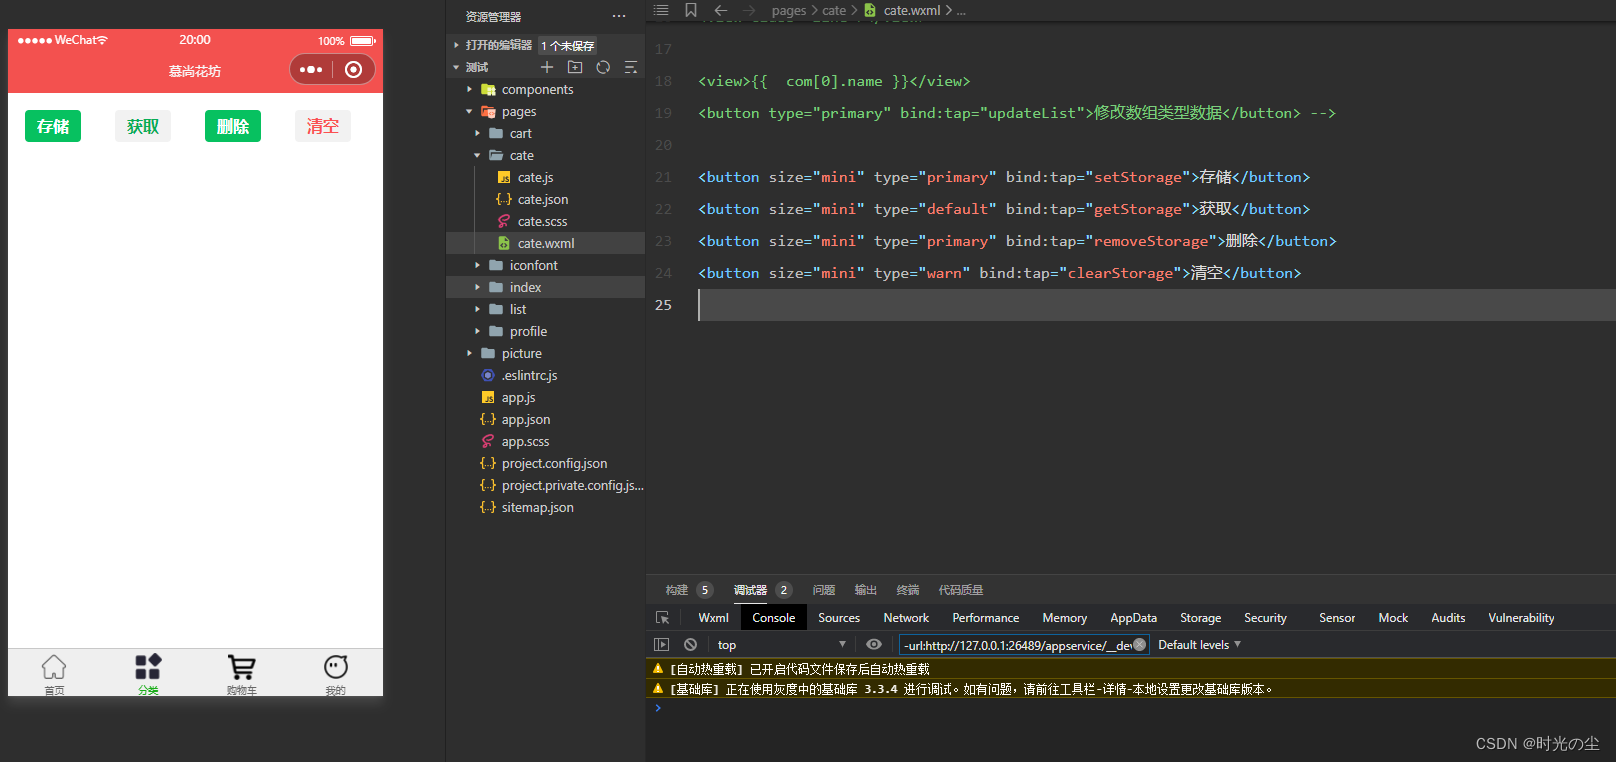This screenshot has width=1616, height=762.
Task: Click the editor outline list icon
Action: 661,10
